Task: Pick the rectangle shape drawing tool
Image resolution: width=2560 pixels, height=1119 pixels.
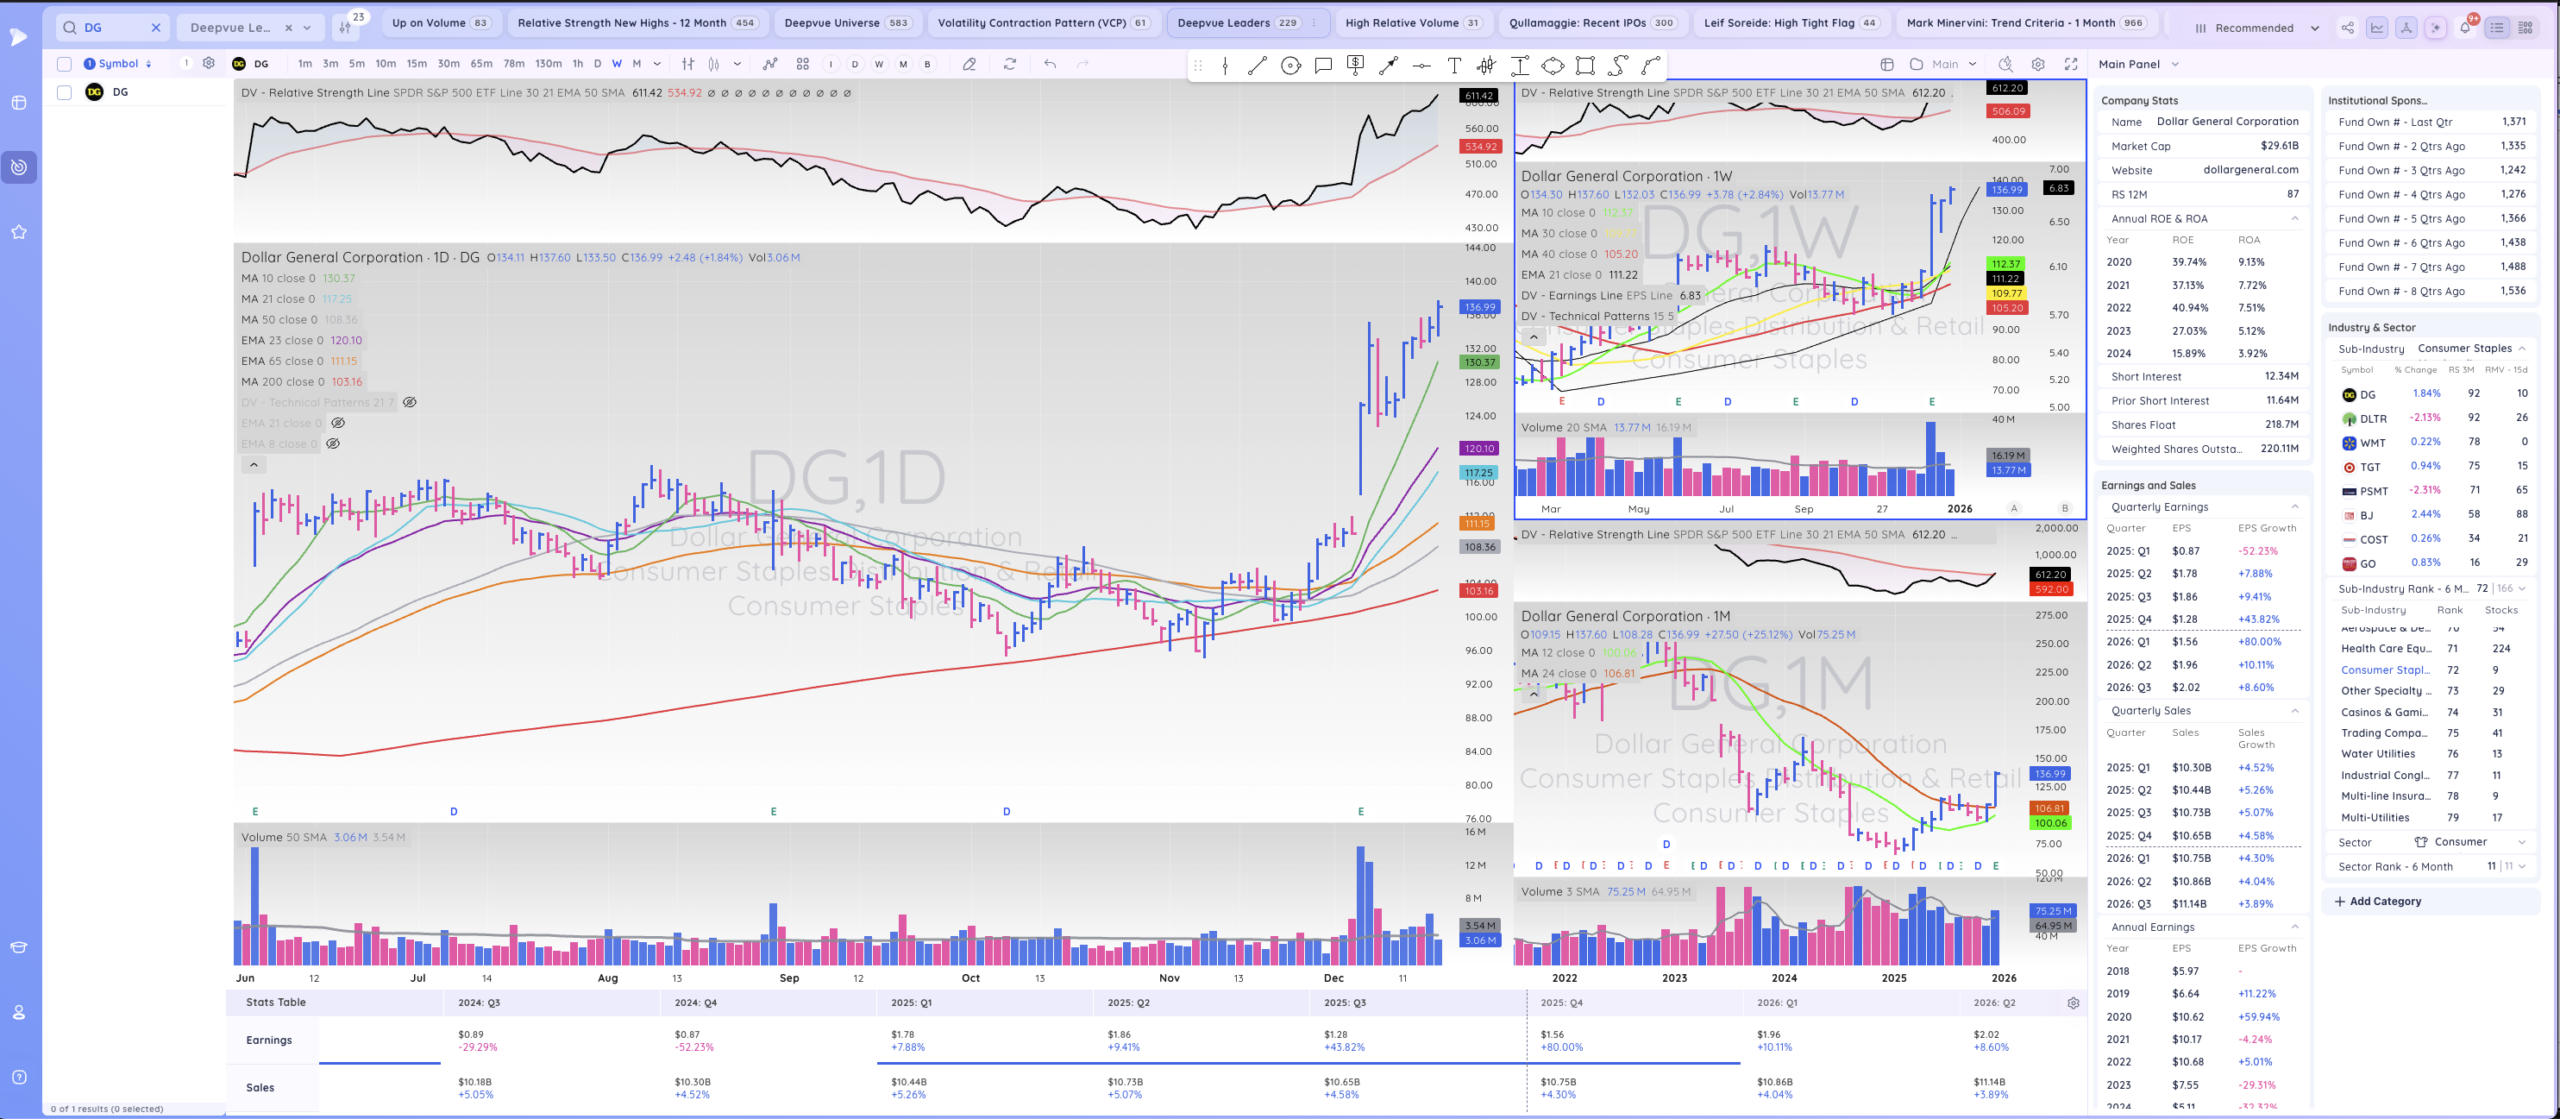Action: click(1585, 65)
